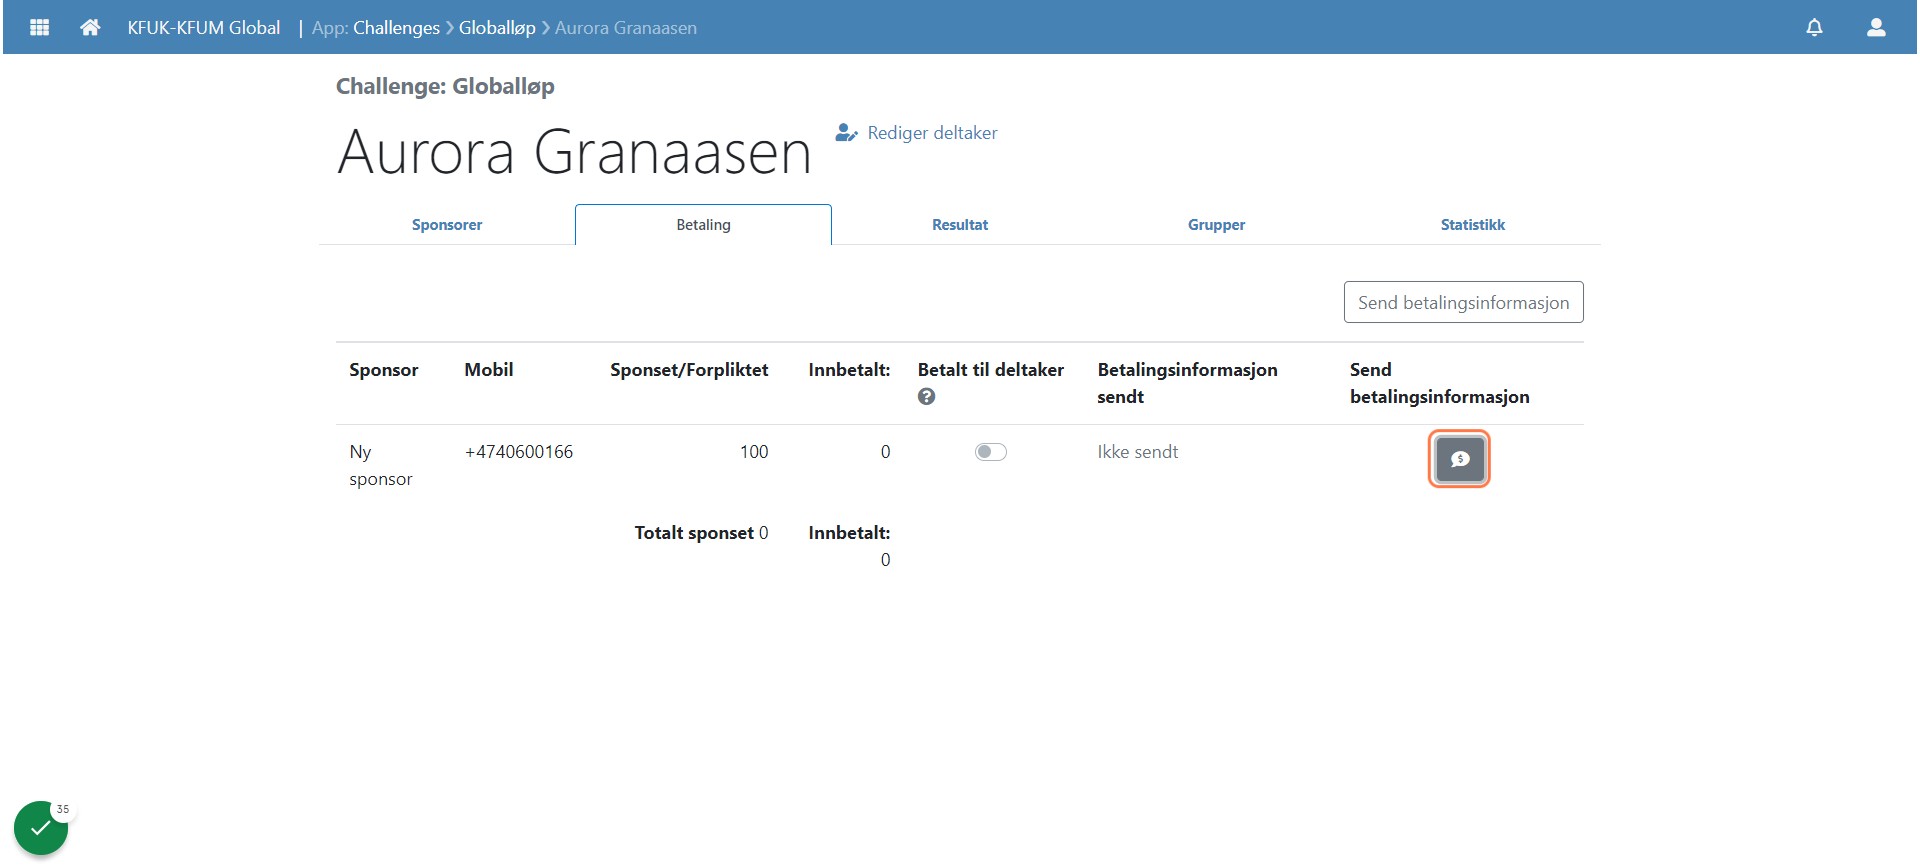Screen dimensions: 1920x866
Task: Click Ikke sendt status text
Action: [x=1138, y=452]
